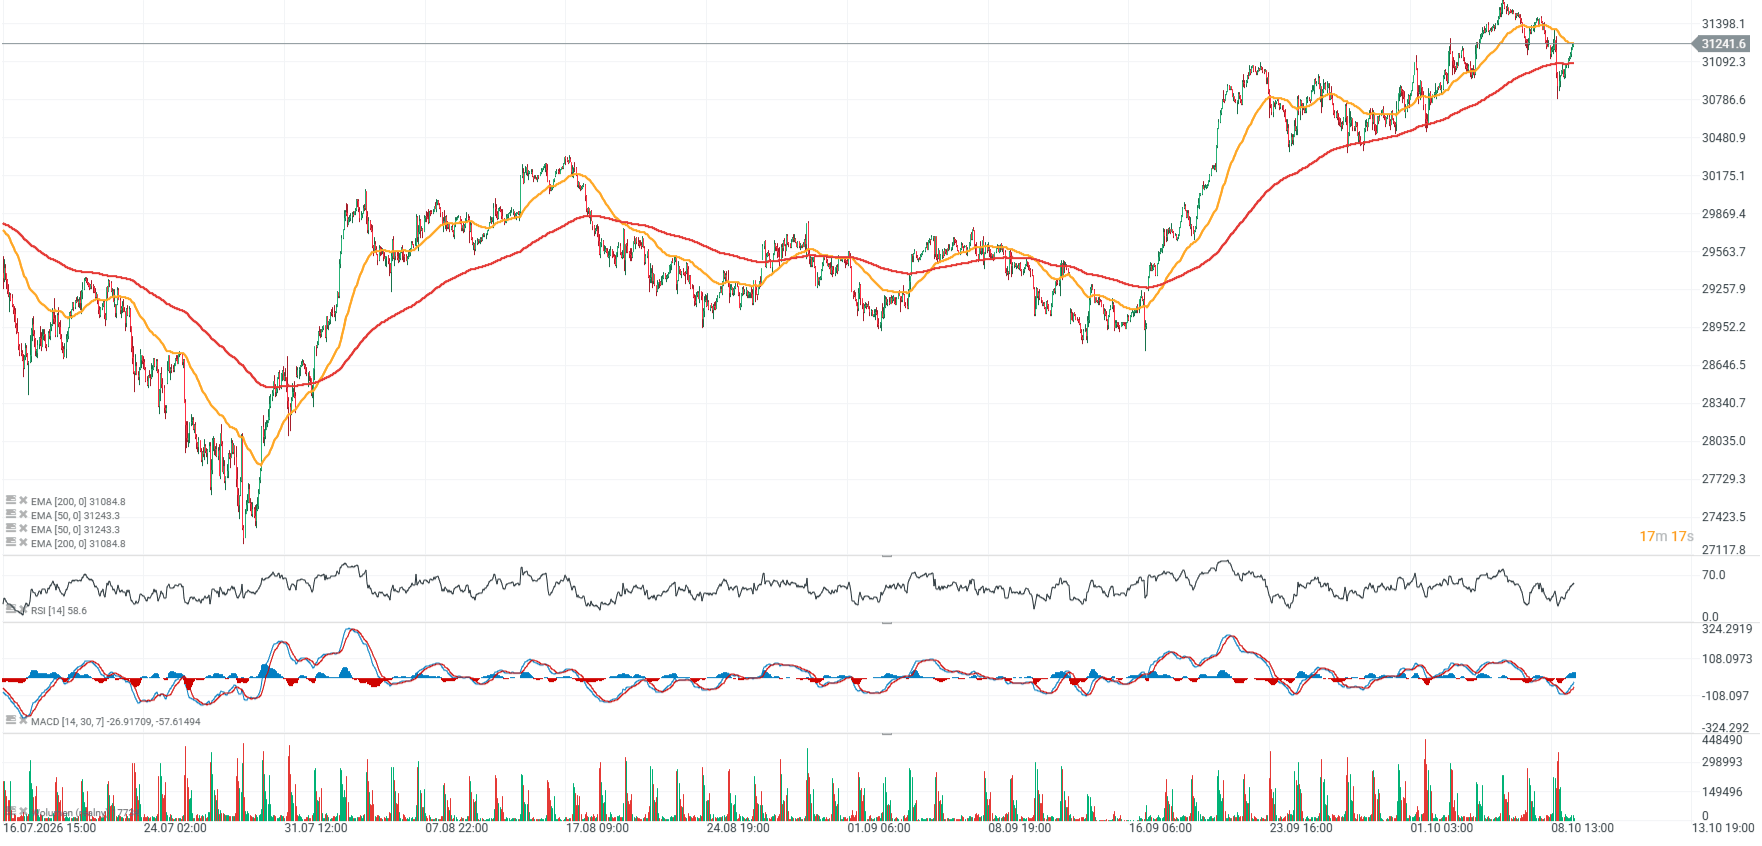Click the MACD 324.2919 scale label

pyautogui.click(x=1727, y=629)
